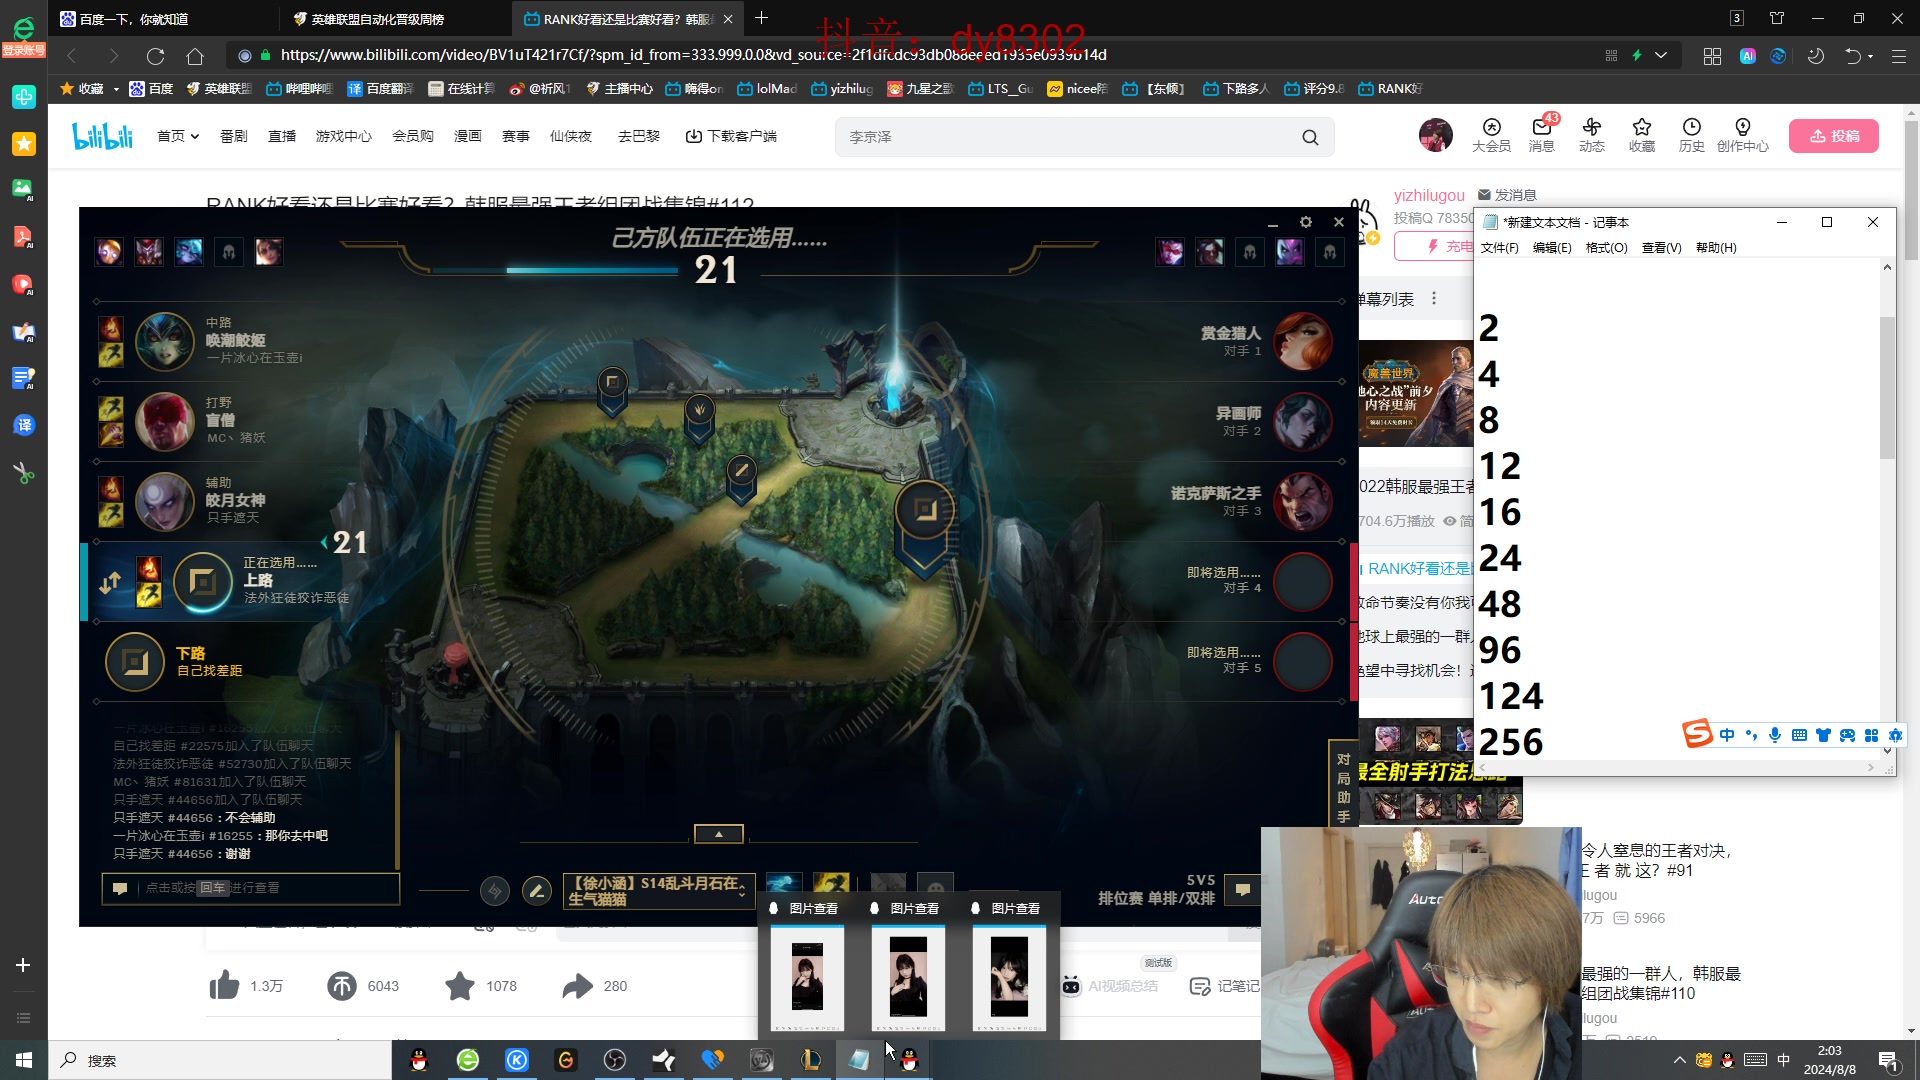Expand the 收藏 bookmarks dropdown arrow
The width and height of the screenshot is (1920, 1080).
coord(116,89)
